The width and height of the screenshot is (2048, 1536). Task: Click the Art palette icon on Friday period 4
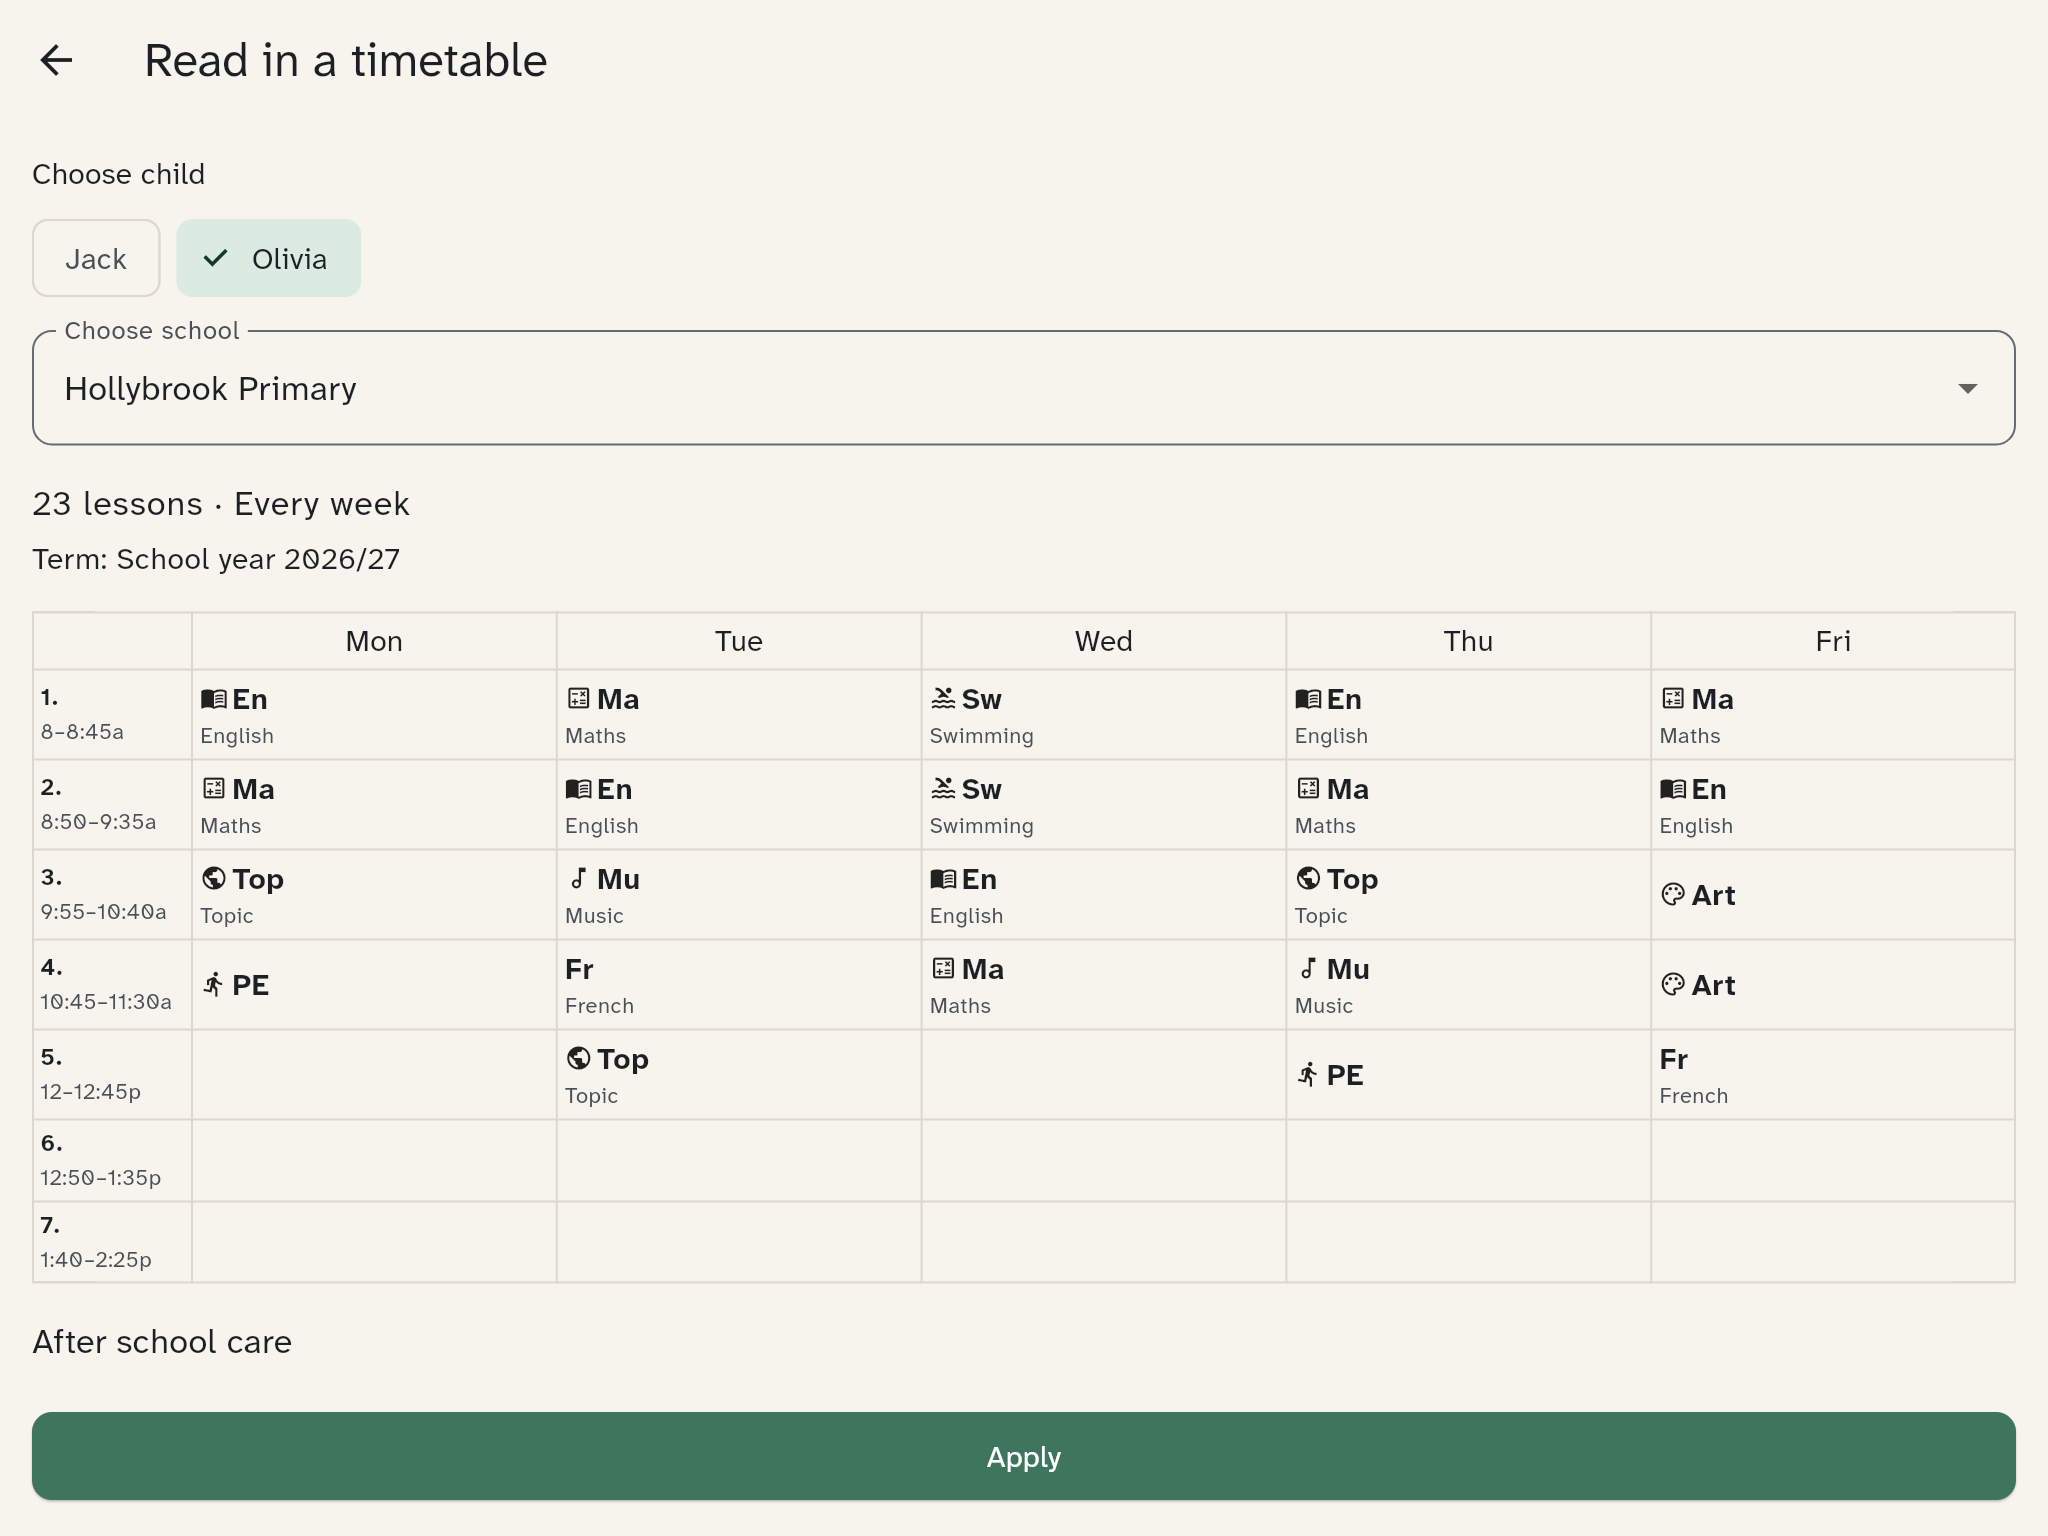[1673, 984]
